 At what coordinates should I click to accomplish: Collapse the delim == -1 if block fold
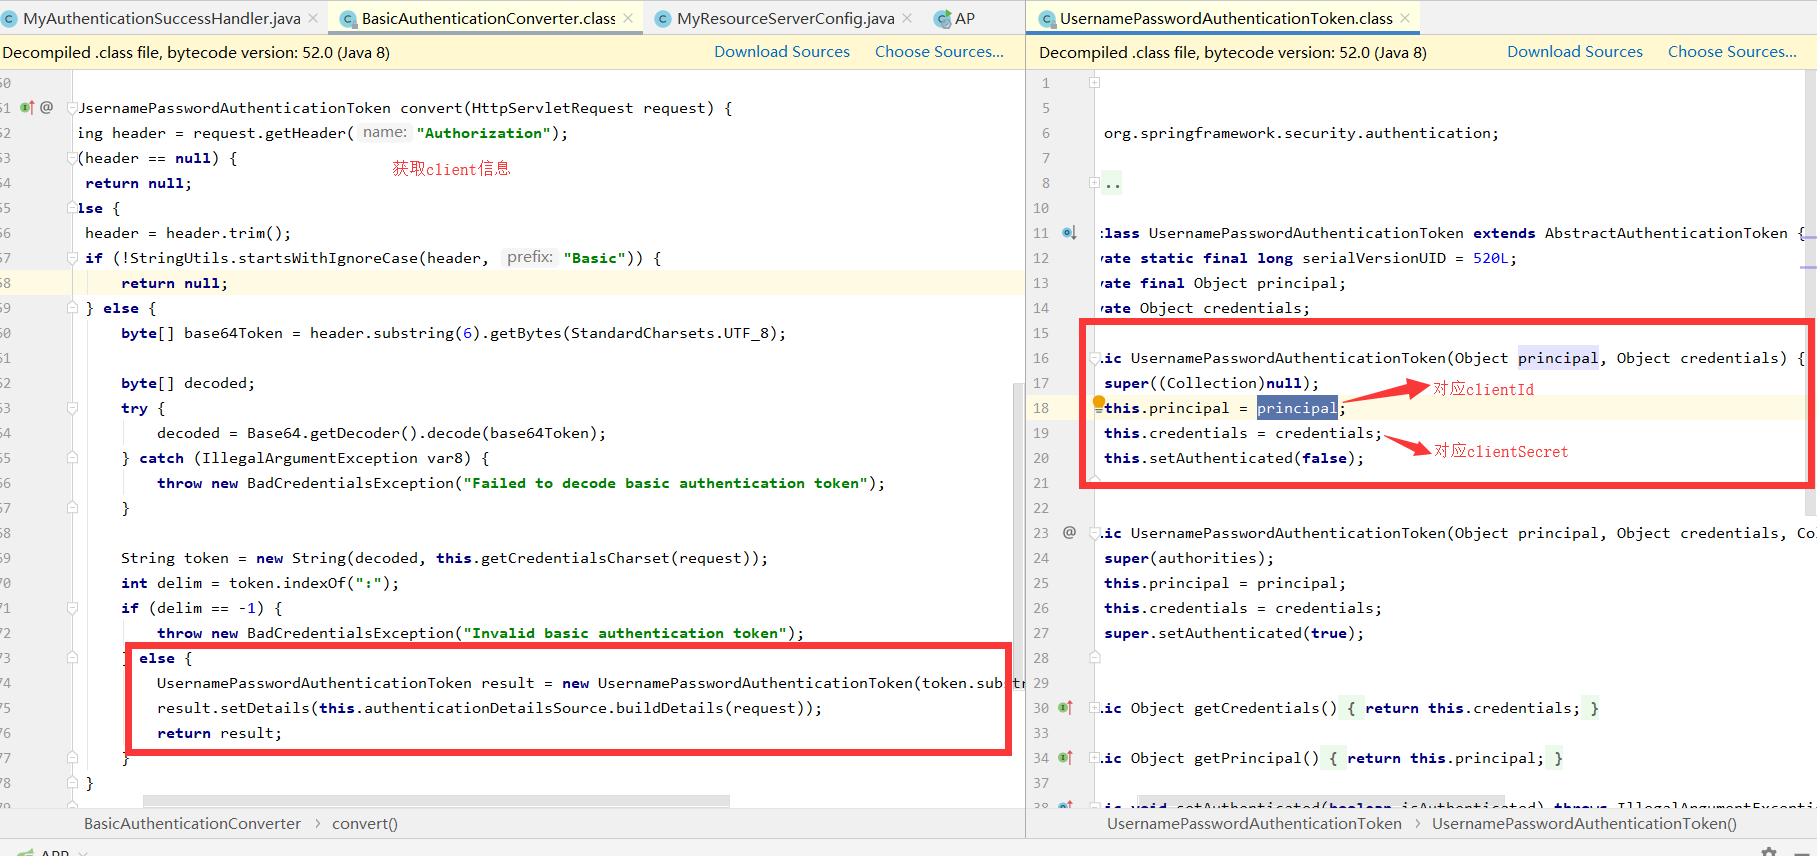pyautogui.click(x=72, y=607)
